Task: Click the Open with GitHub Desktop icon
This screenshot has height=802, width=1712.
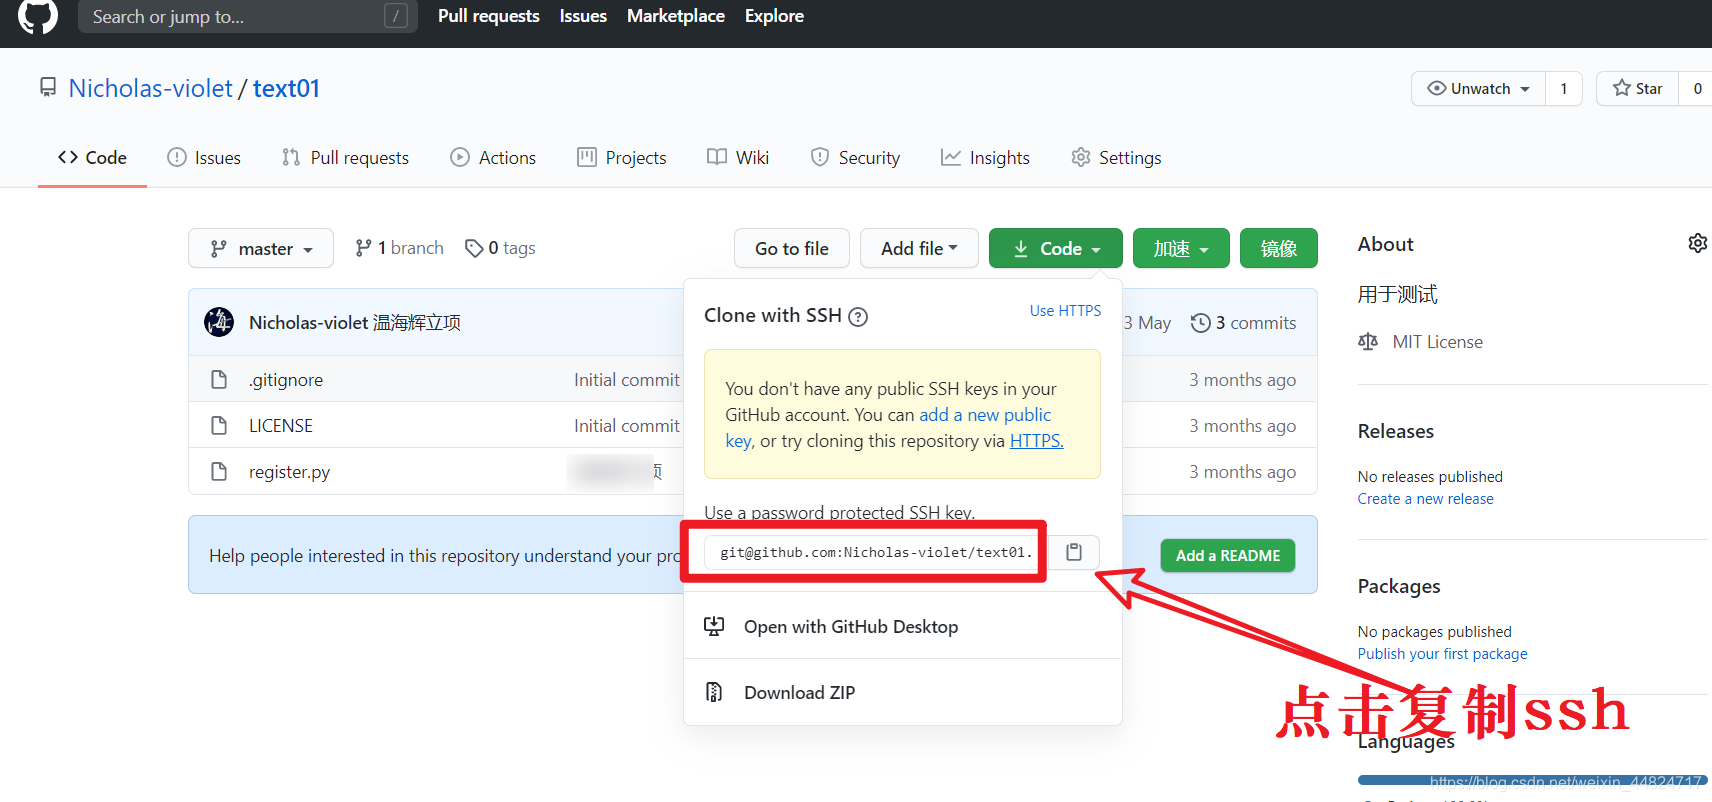Action: point(714,626)
